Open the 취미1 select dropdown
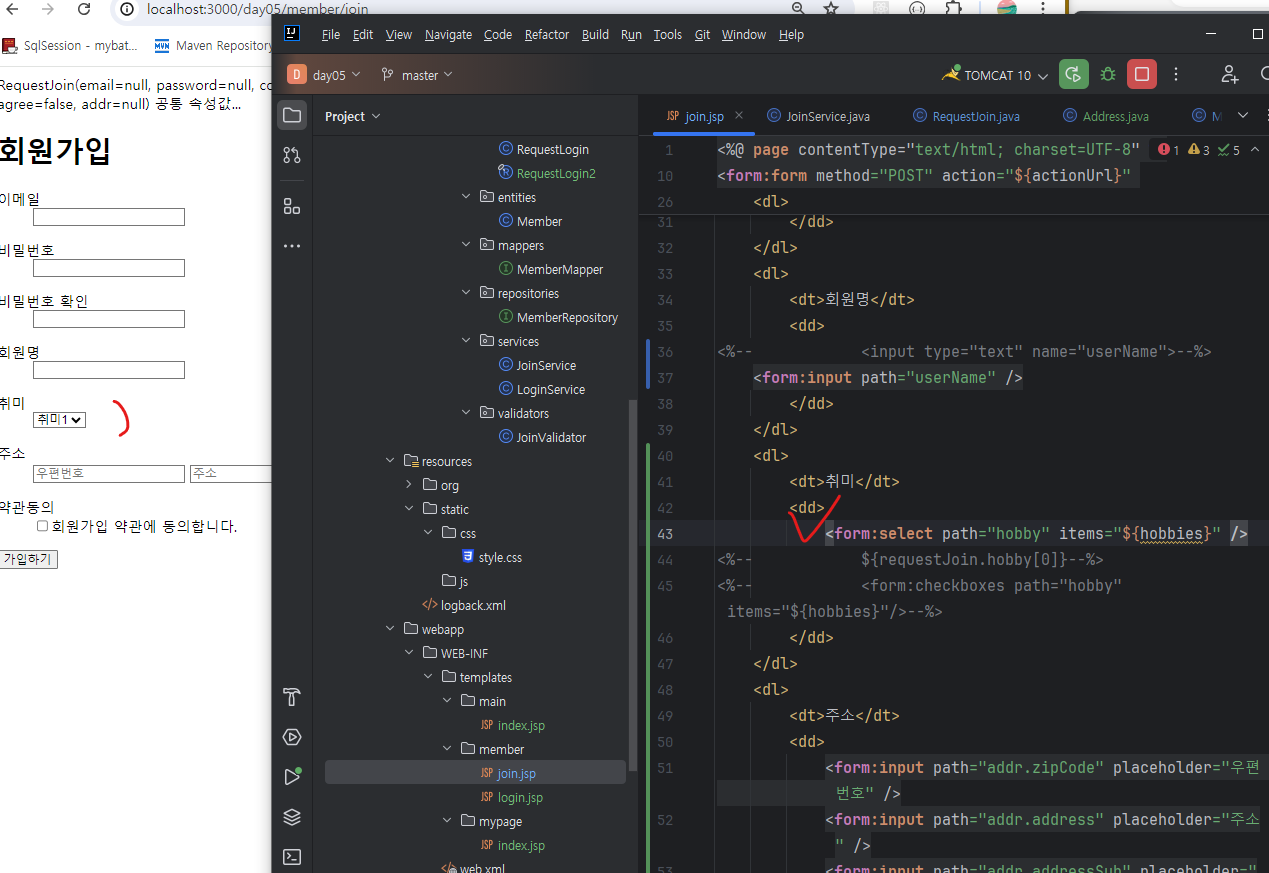The image size is (1269, 873). point(59,420)
